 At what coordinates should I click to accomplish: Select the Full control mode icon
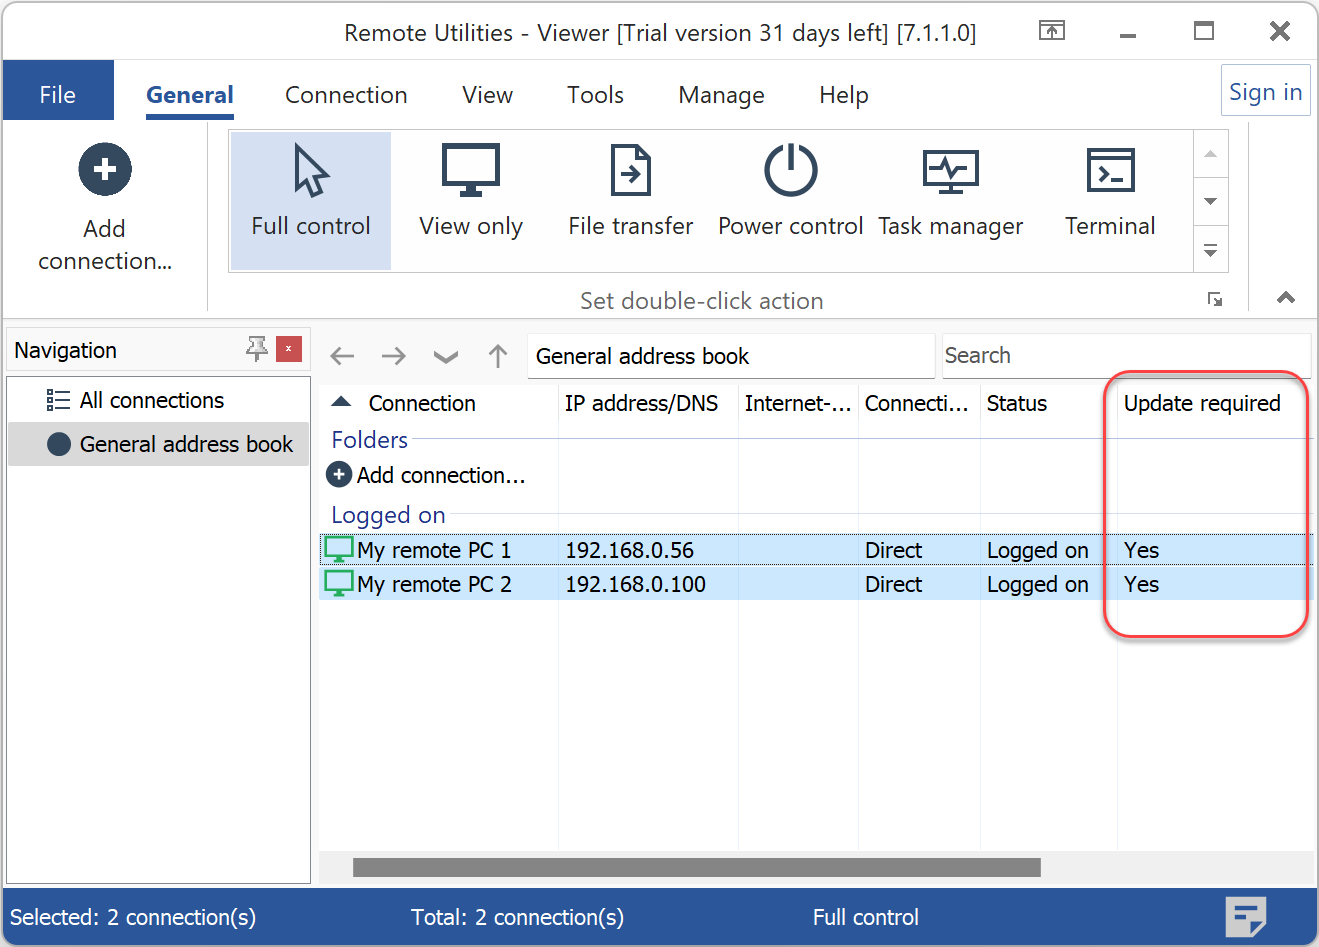click(310, 172)
